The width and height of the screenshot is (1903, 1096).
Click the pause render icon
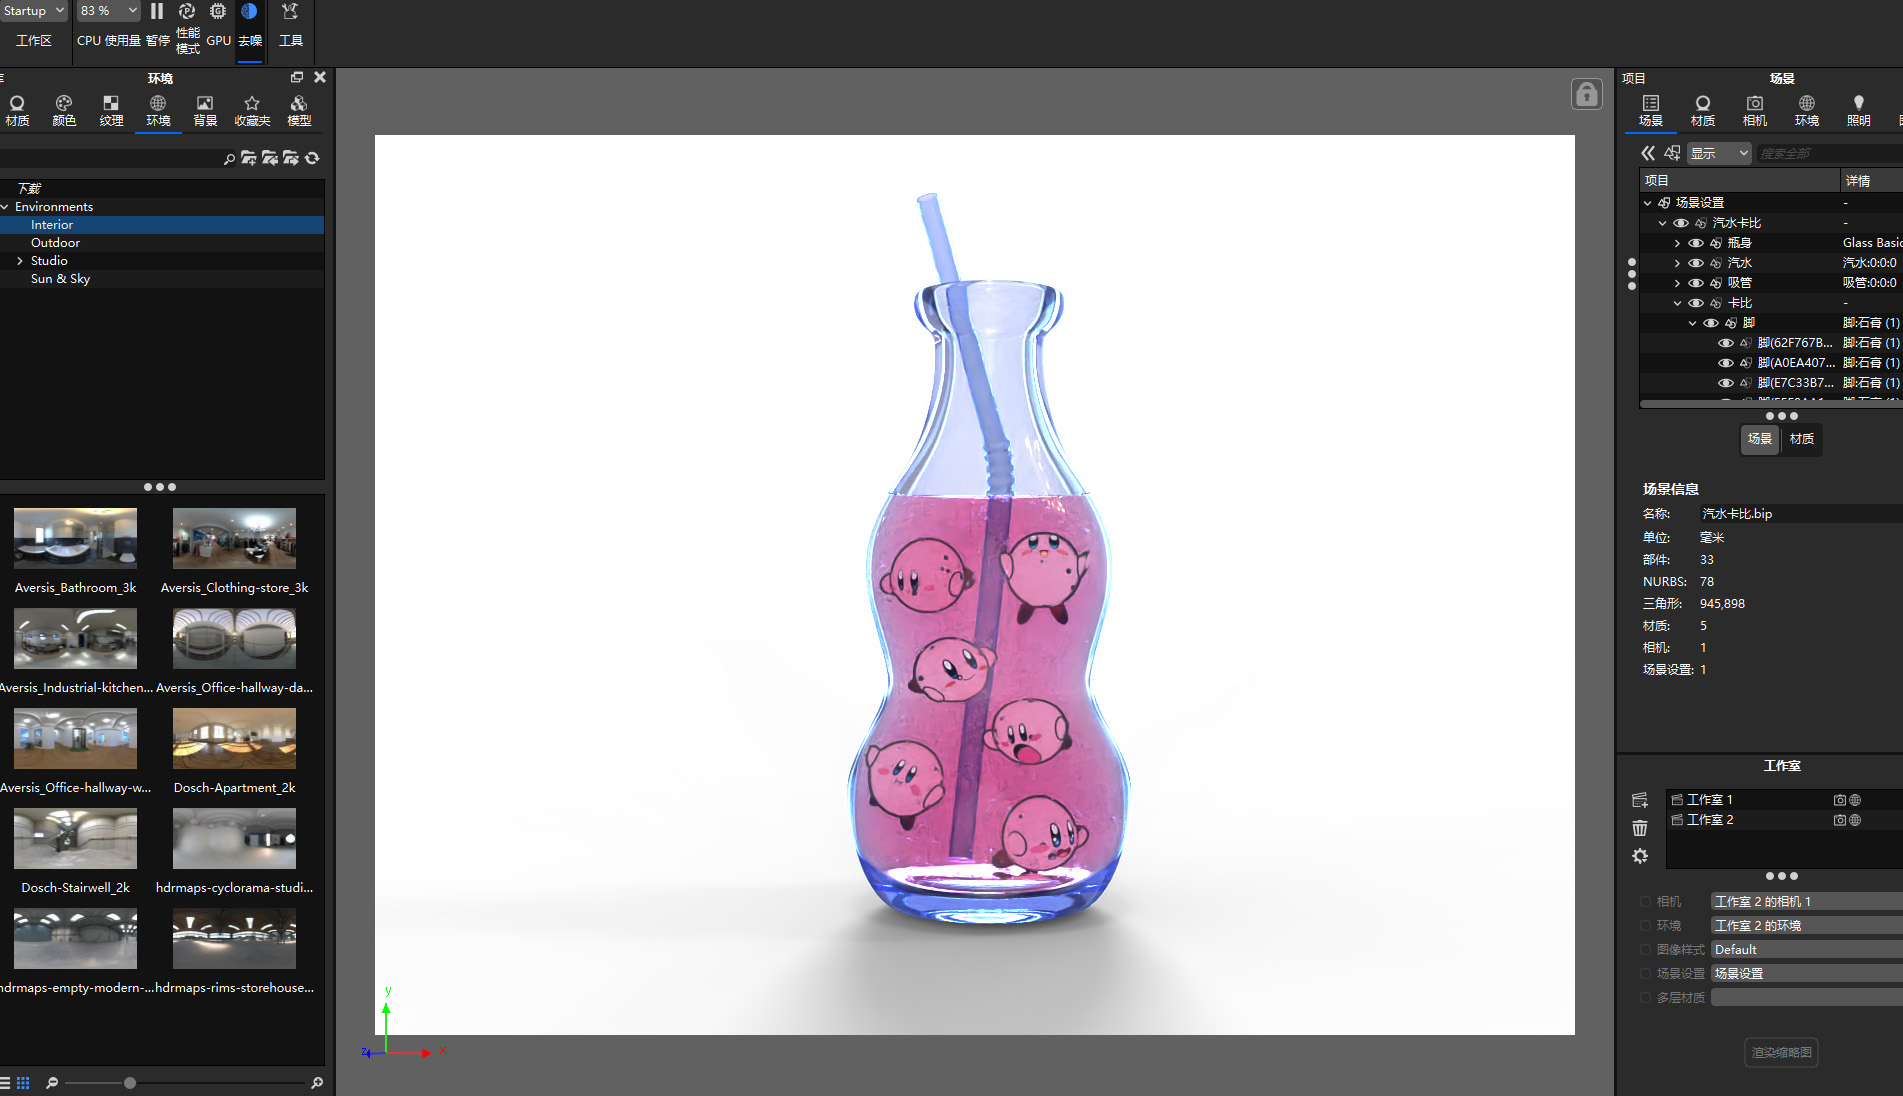point(157,12)
